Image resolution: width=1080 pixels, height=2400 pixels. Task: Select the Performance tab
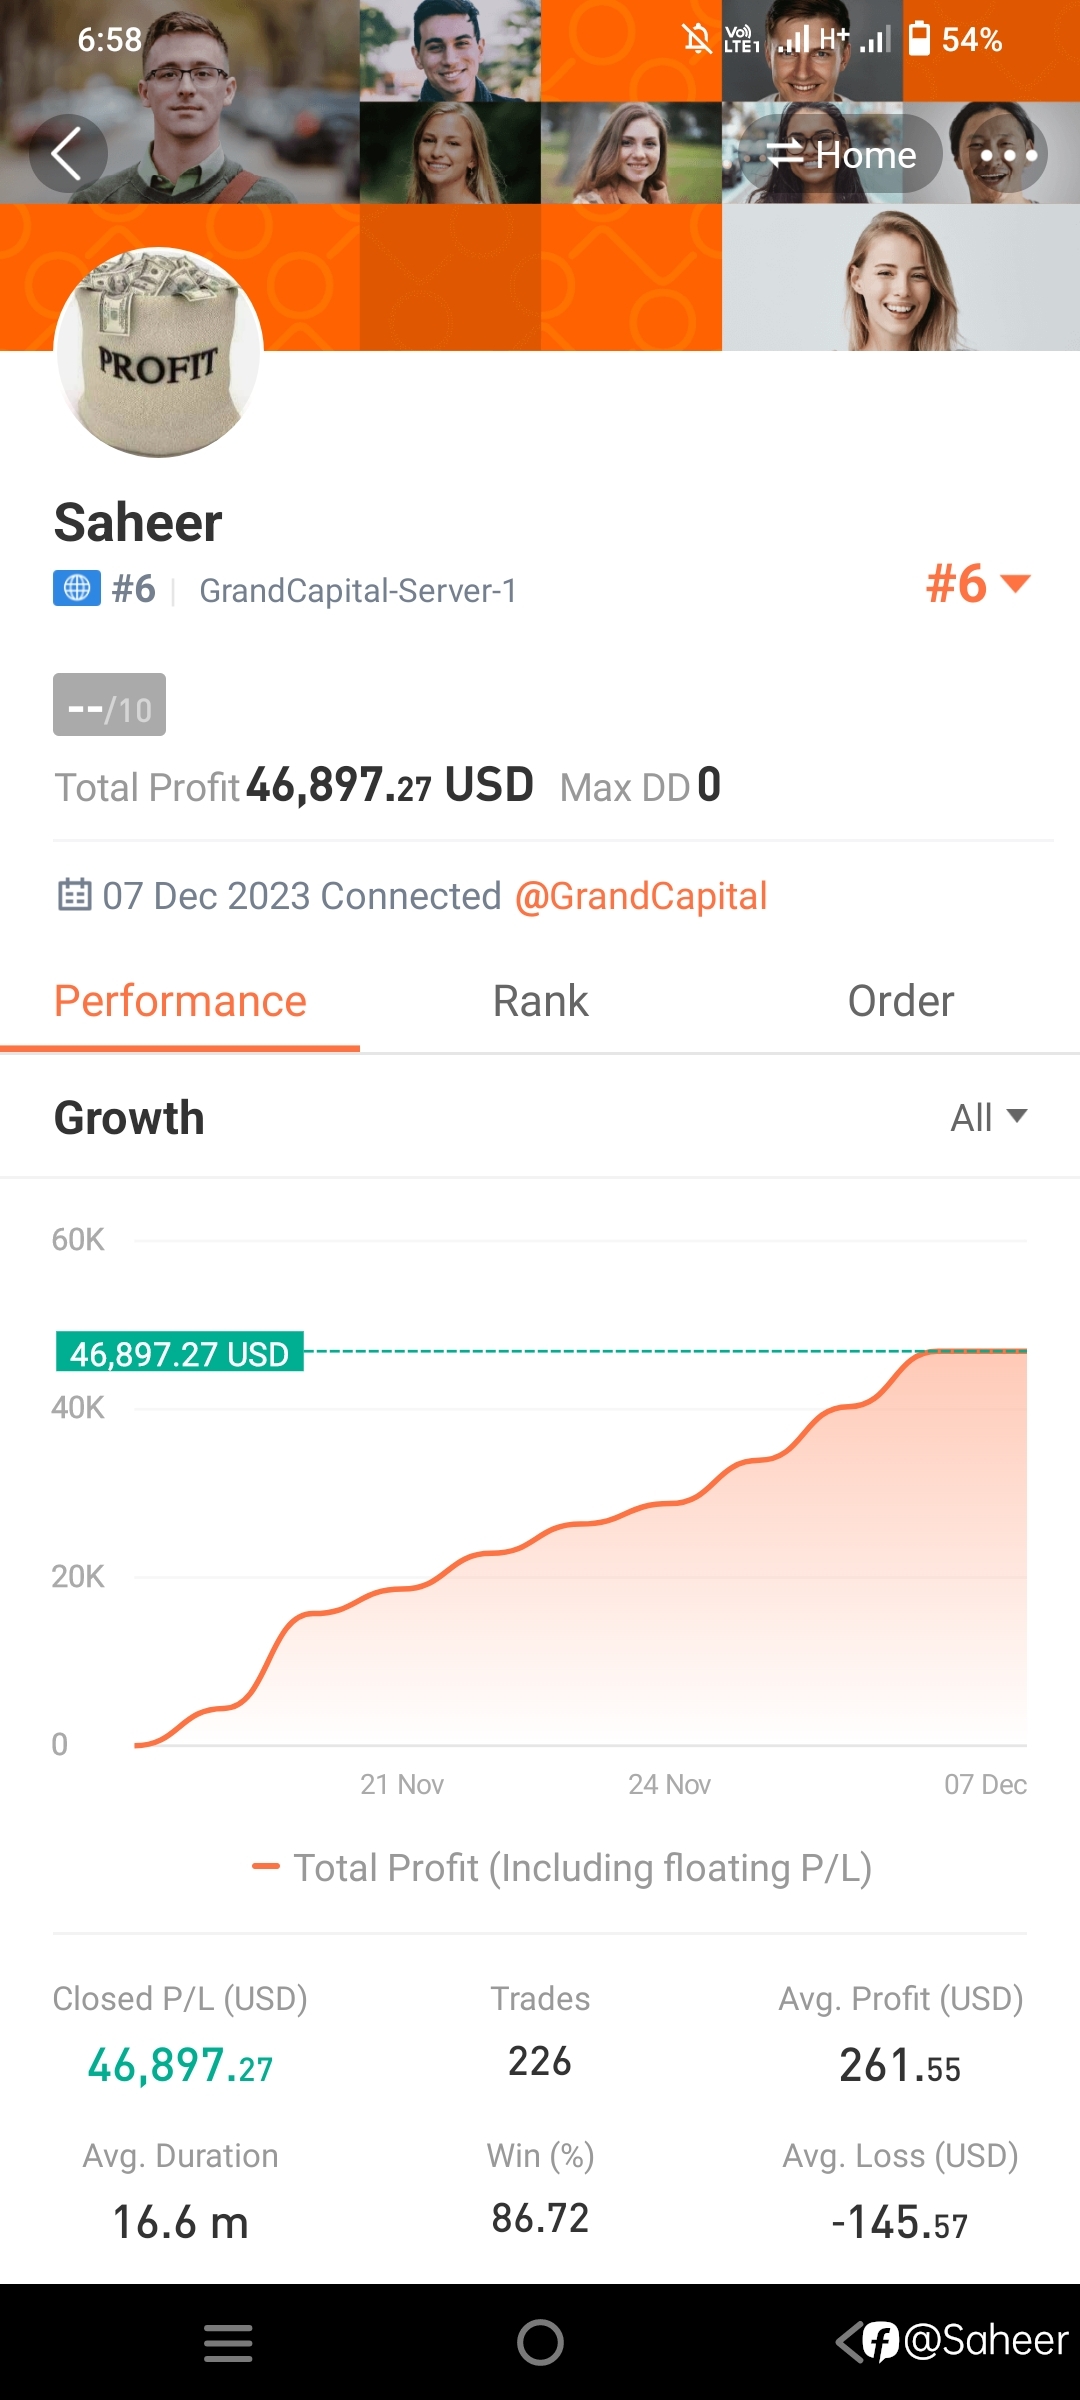click(180, 1002)
